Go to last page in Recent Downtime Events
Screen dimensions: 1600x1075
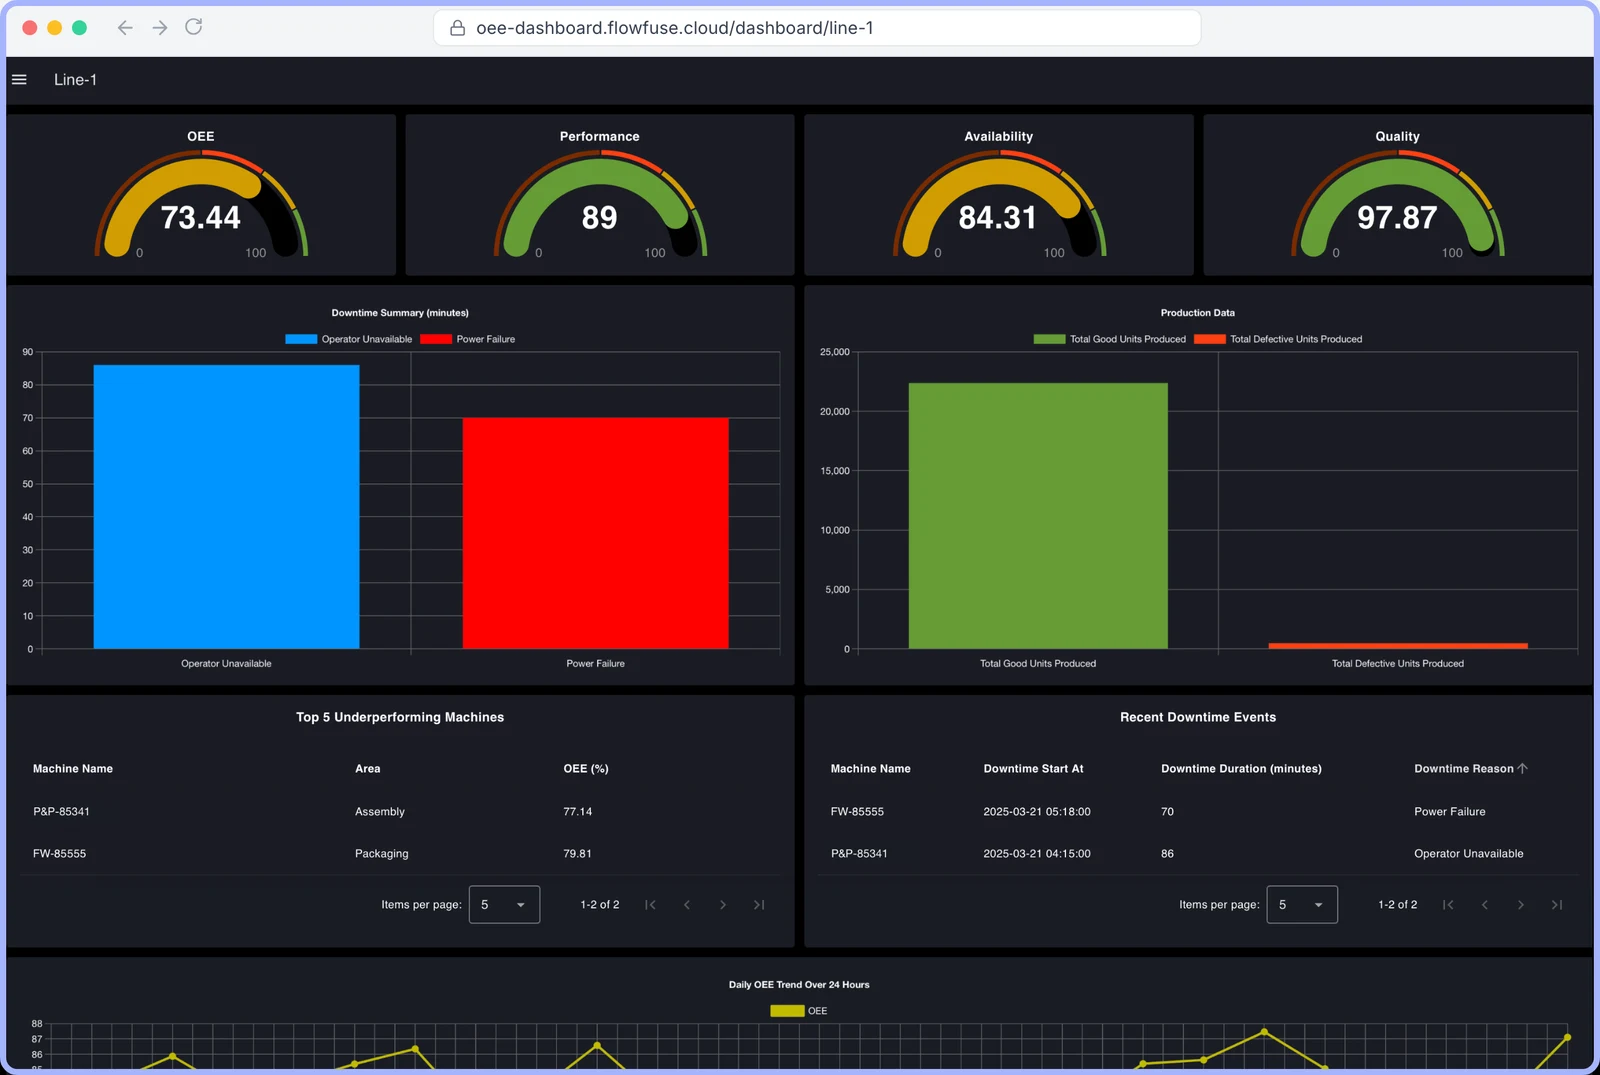click(1557, 905)
